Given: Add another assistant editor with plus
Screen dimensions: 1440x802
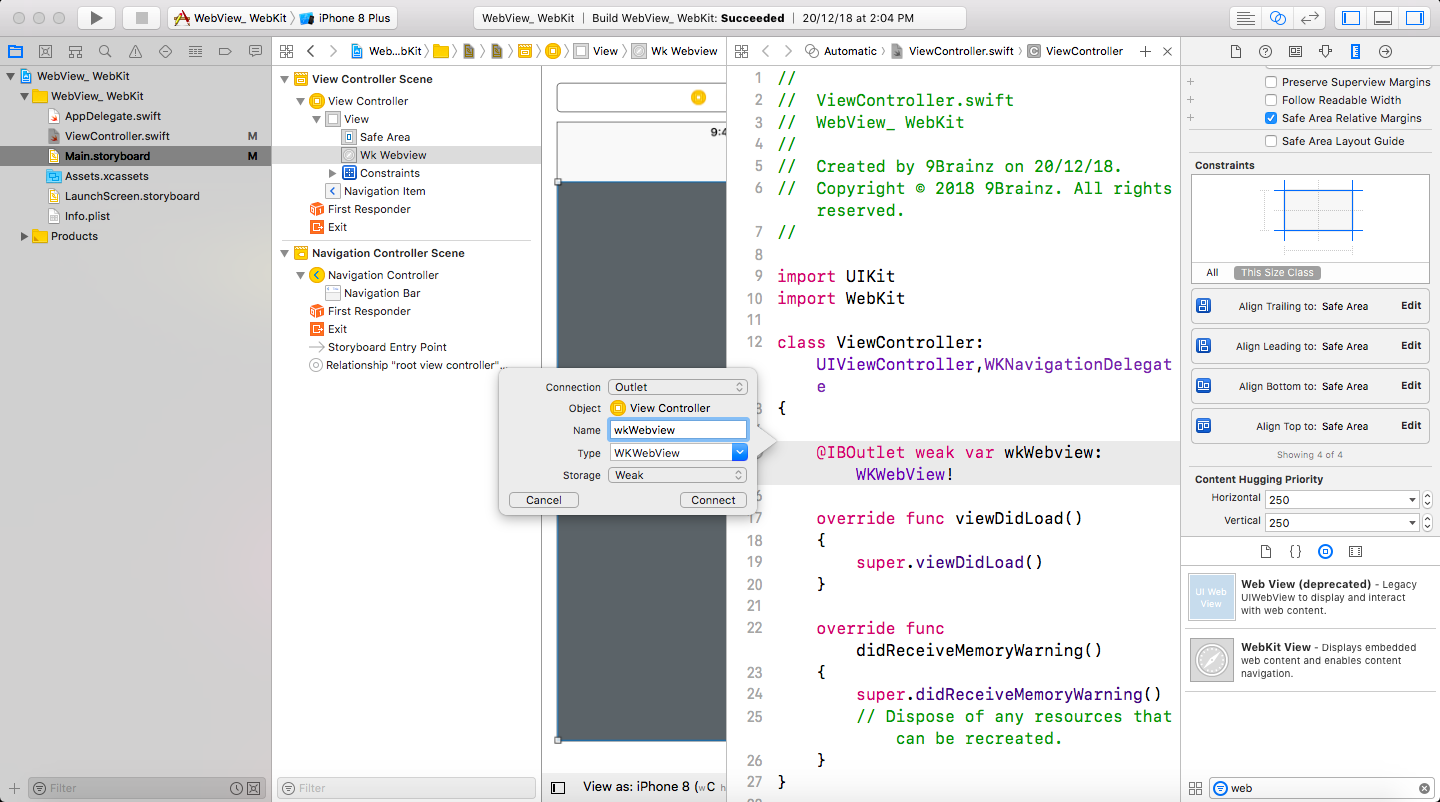Looking at the screenshot, I should (1145, 51).
